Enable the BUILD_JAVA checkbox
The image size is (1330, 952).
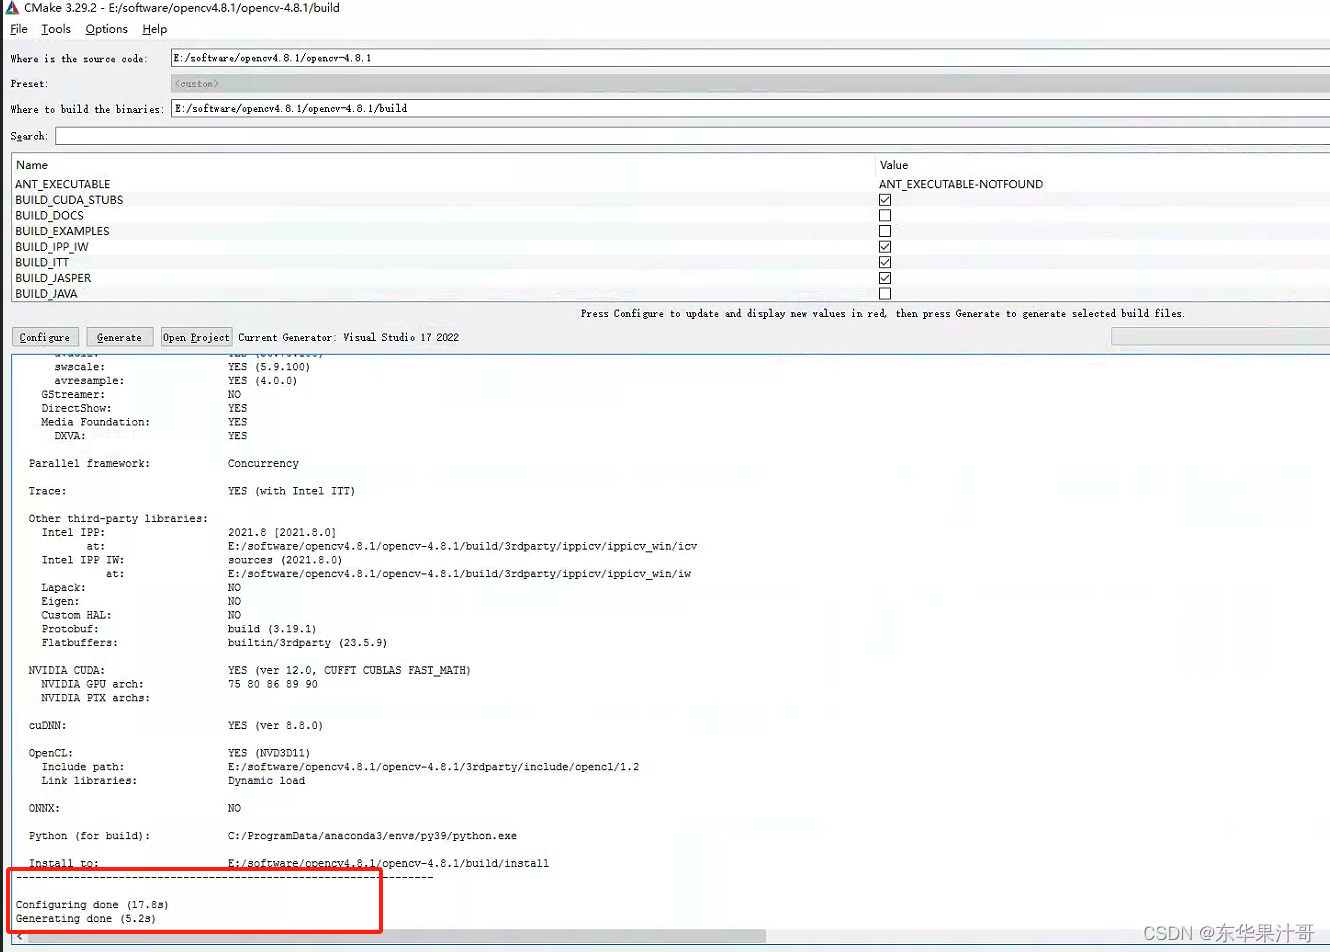tap(885, 294)
